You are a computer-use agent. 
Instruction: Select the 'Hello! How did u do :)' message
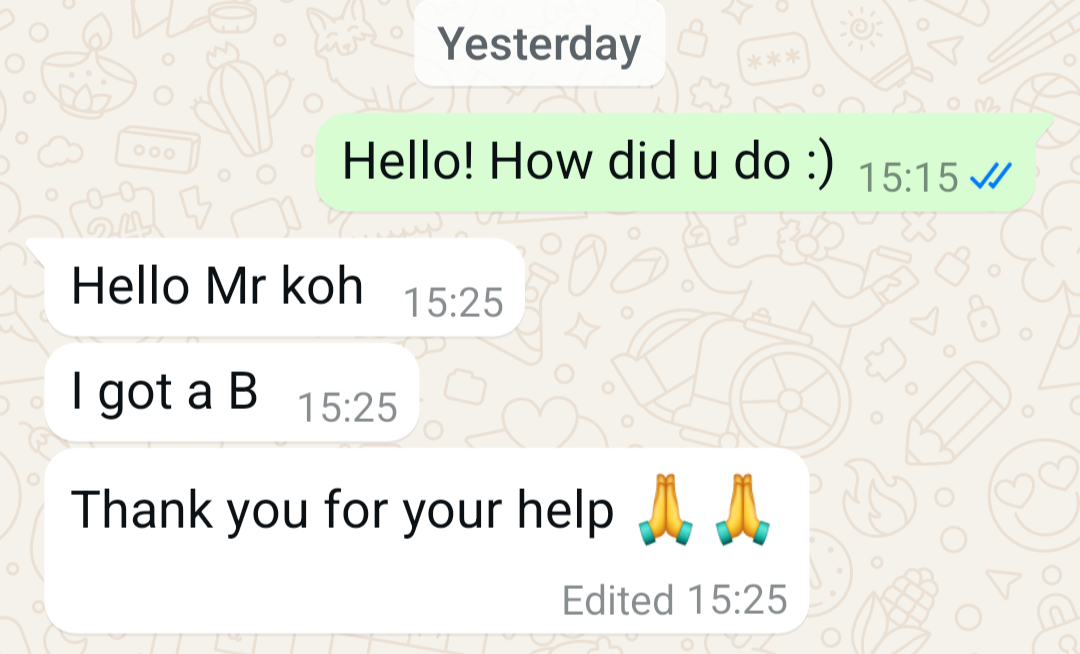676,162
